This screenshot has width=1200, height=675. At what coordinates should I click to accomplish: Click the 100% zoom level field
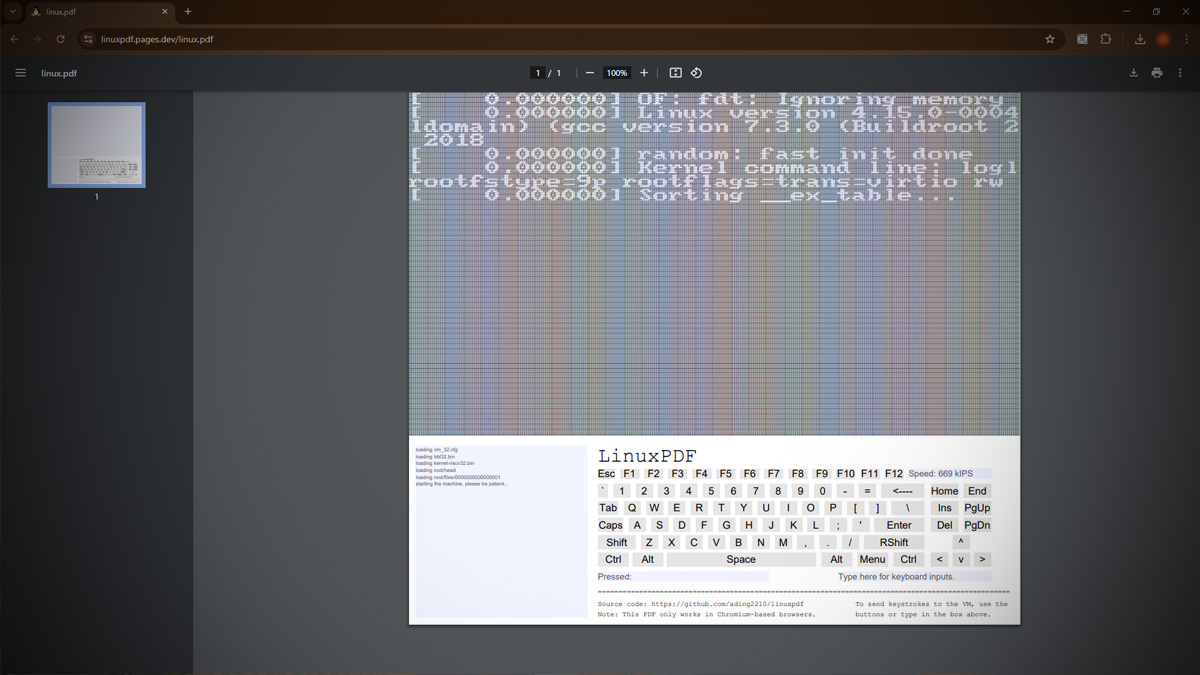point(617,73)
